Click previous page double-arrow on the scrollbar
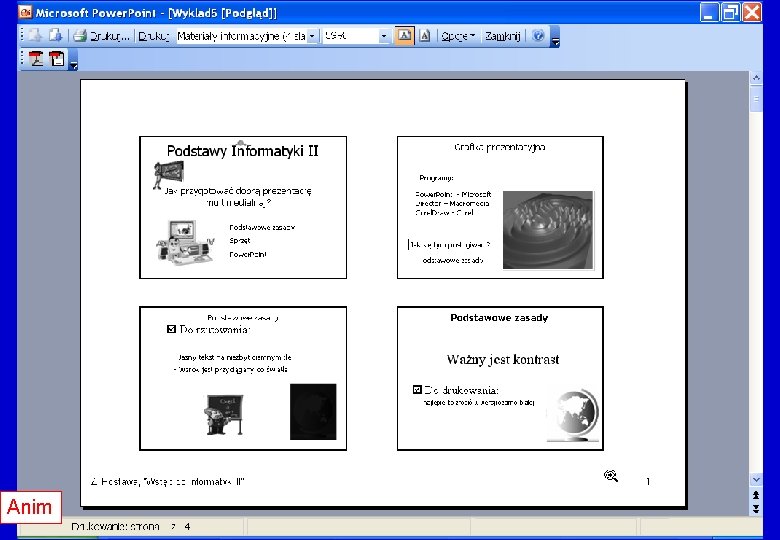 point(756,495)
